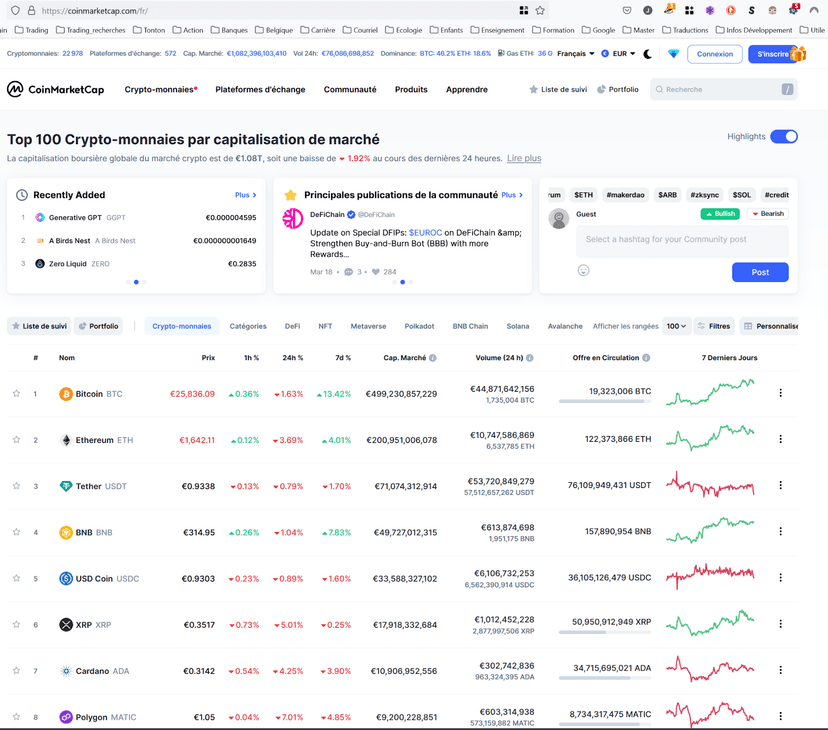The image size is (828, 730).
Task: Open rows count dropdown showing 100
Action: tap(676, 326)
